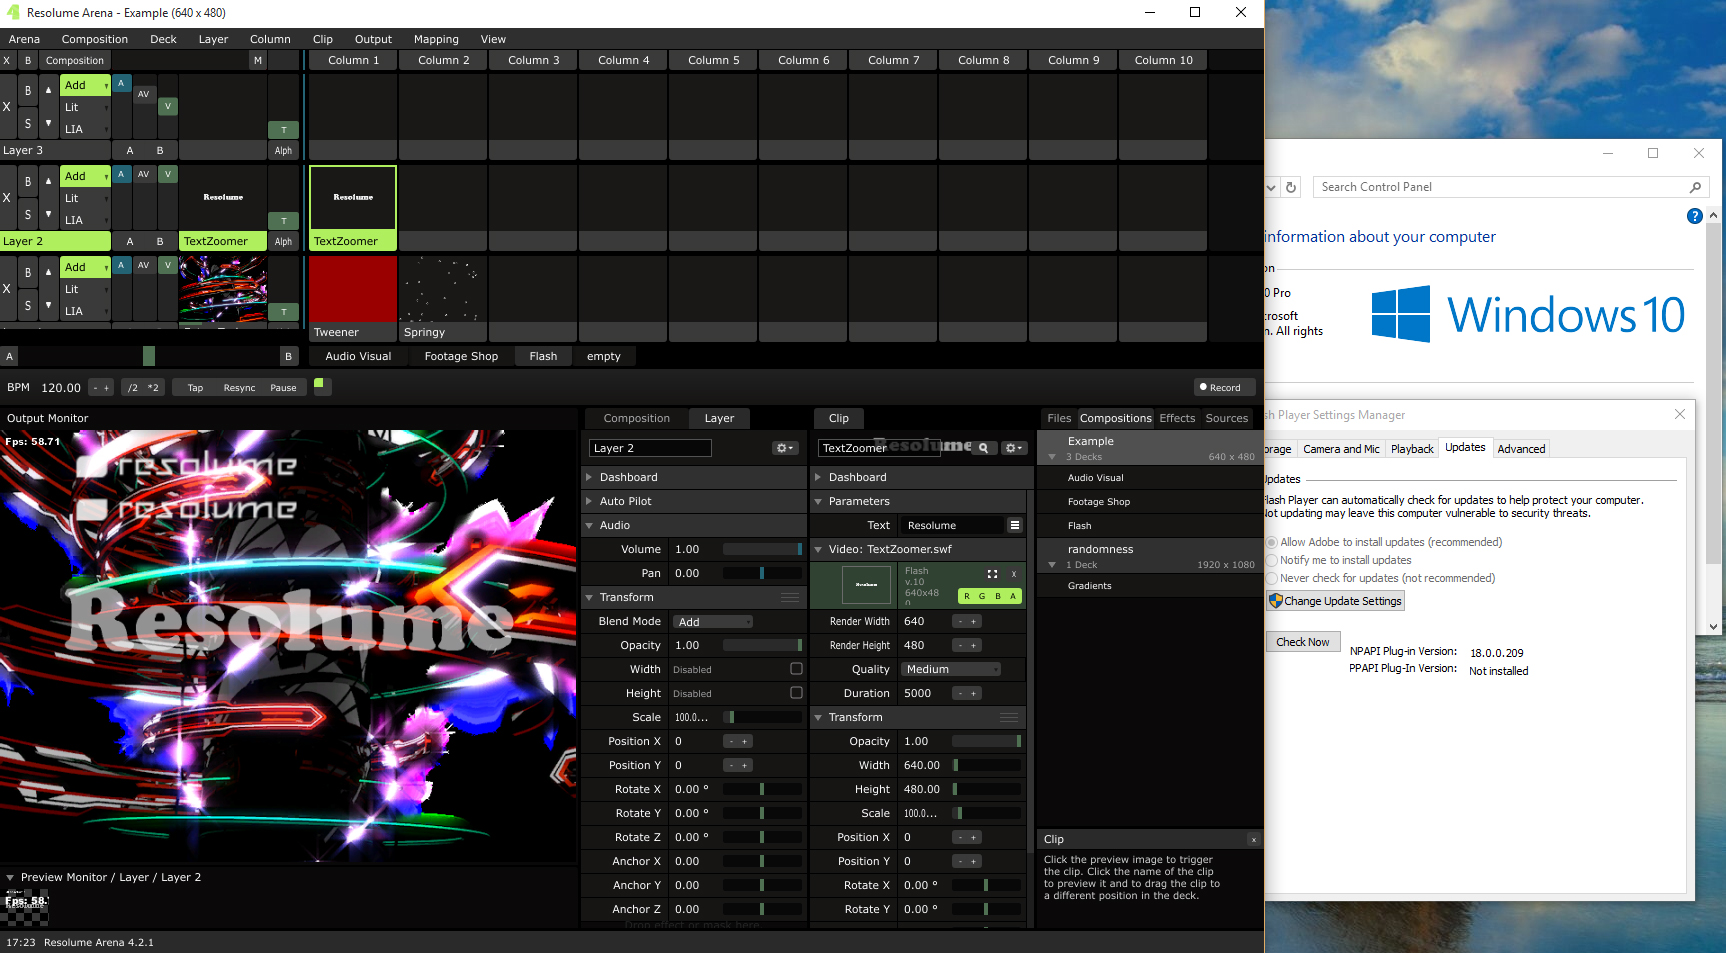This screenshot has height=953, width=1726.
Task: Switch to the Effects tab
Action: 1177,418
